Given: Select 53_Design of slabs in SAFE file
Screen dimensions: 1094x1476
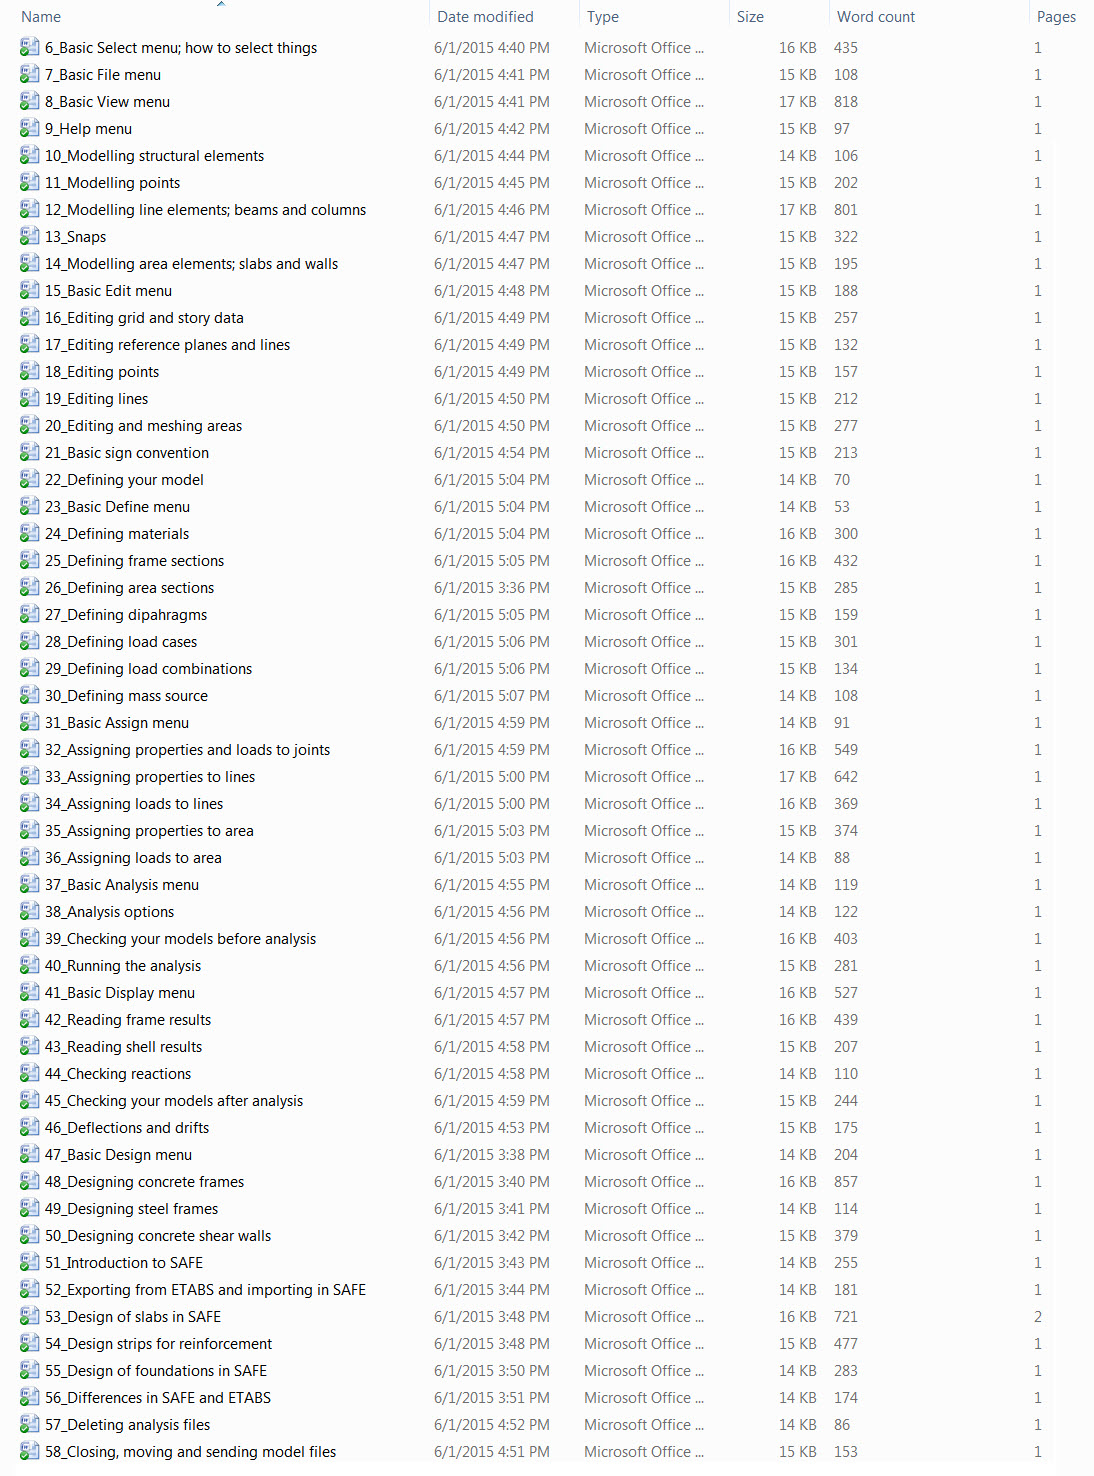Looking at the screenshot, I should click(x=133, y=1317).
